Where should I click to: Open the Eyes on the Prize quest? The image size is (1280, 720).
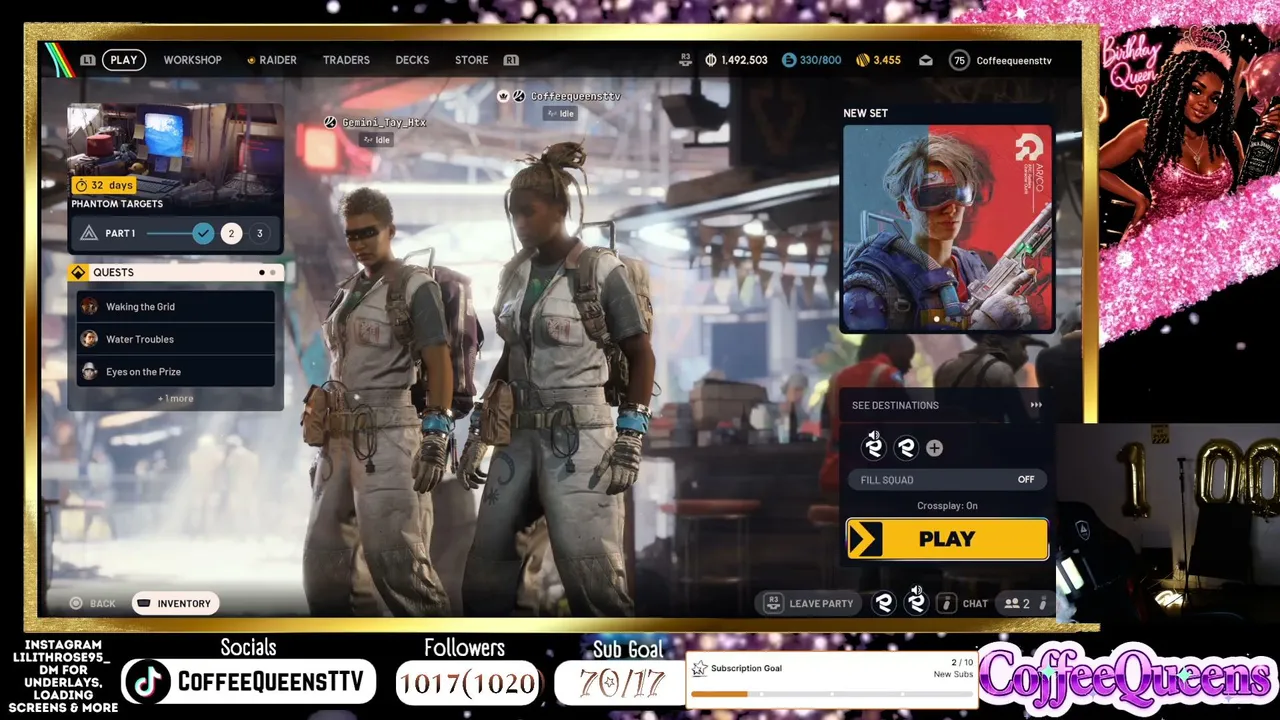[x=175, y=371]
